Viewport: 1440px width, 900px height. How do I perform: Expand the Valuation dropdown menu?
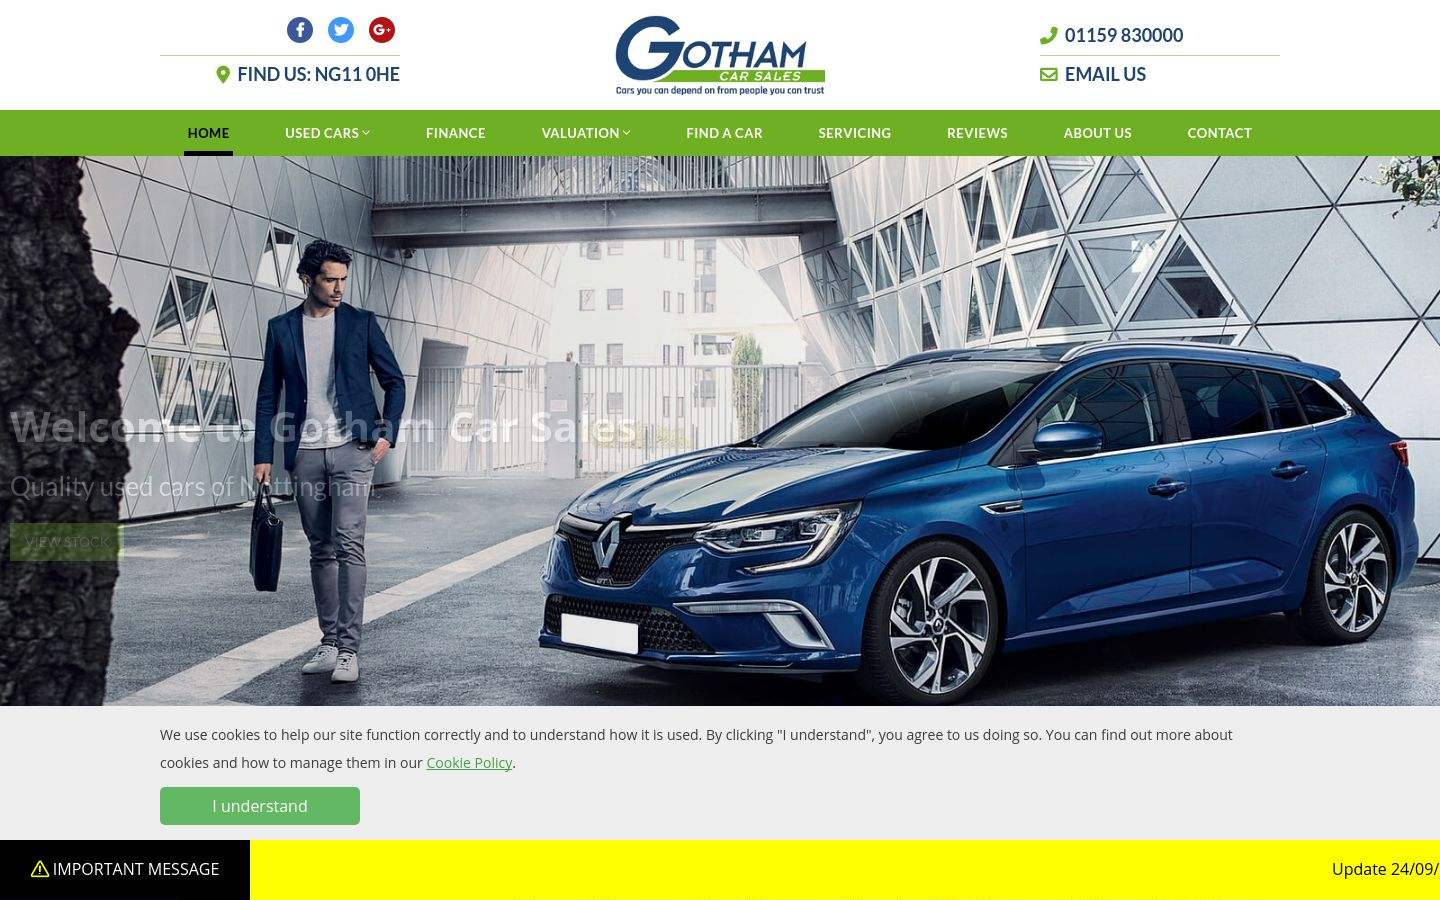pyautogui.click(x=586, y=133)
